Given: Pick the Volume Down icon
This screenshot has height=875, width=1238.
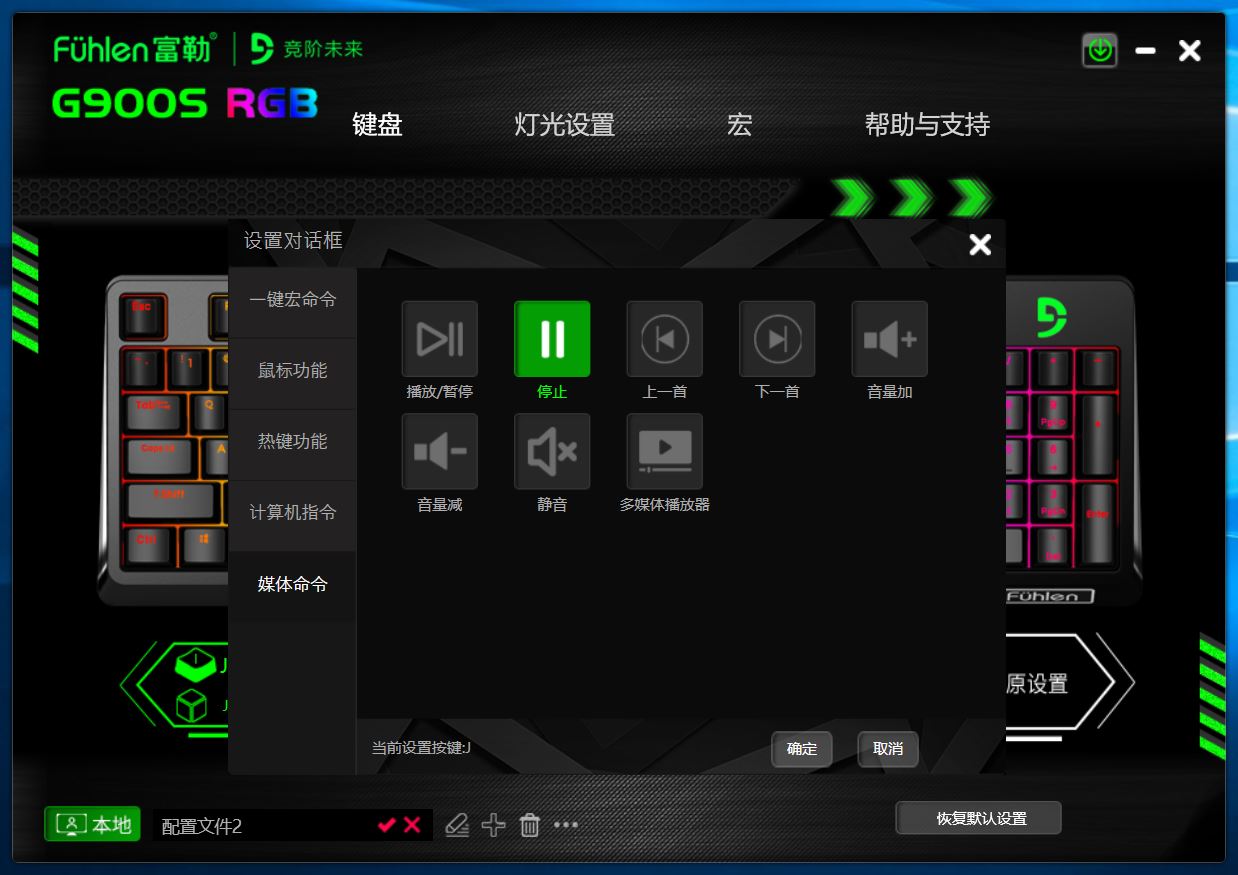Looking at the screenshot, I should [x=440, y=451].
